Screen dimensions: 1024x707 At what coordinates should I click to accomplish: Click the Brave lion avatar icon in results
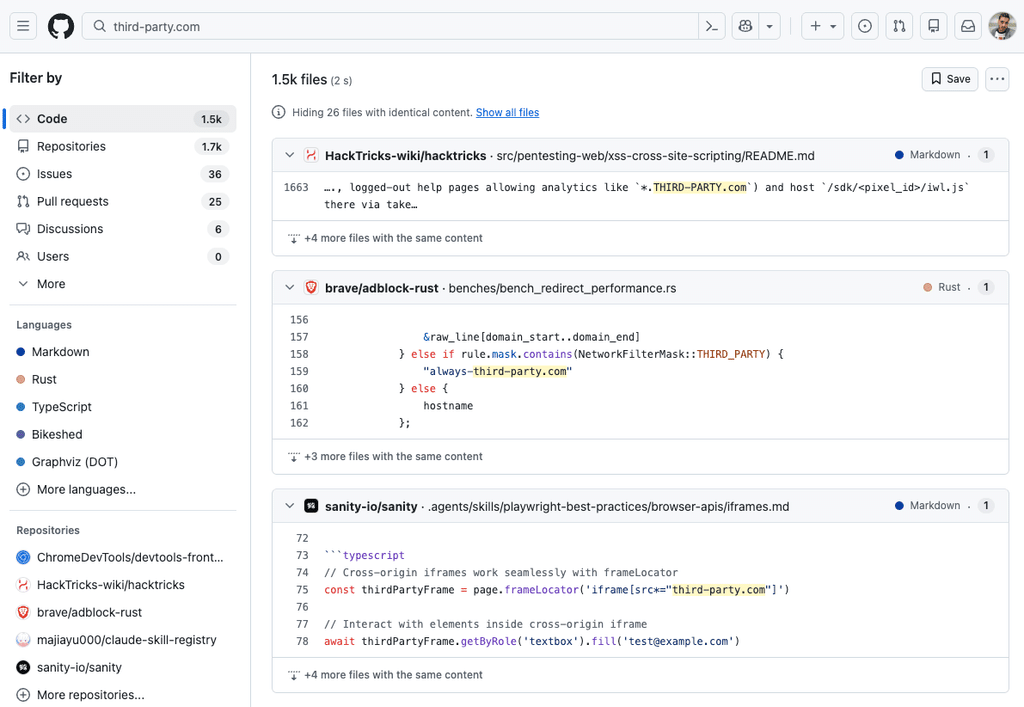(312, 288)
